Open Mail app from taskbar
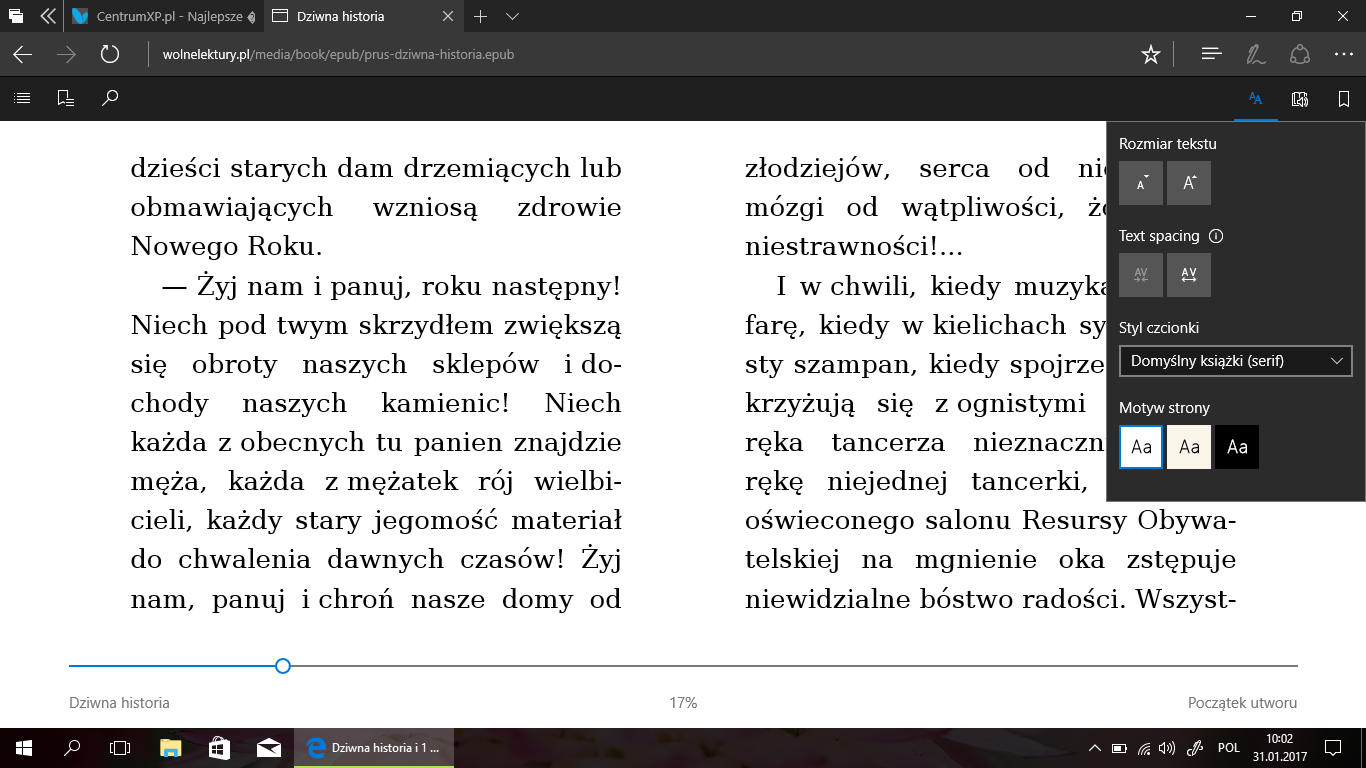The height and width of the screenshot is (768, 1366). 268,747
